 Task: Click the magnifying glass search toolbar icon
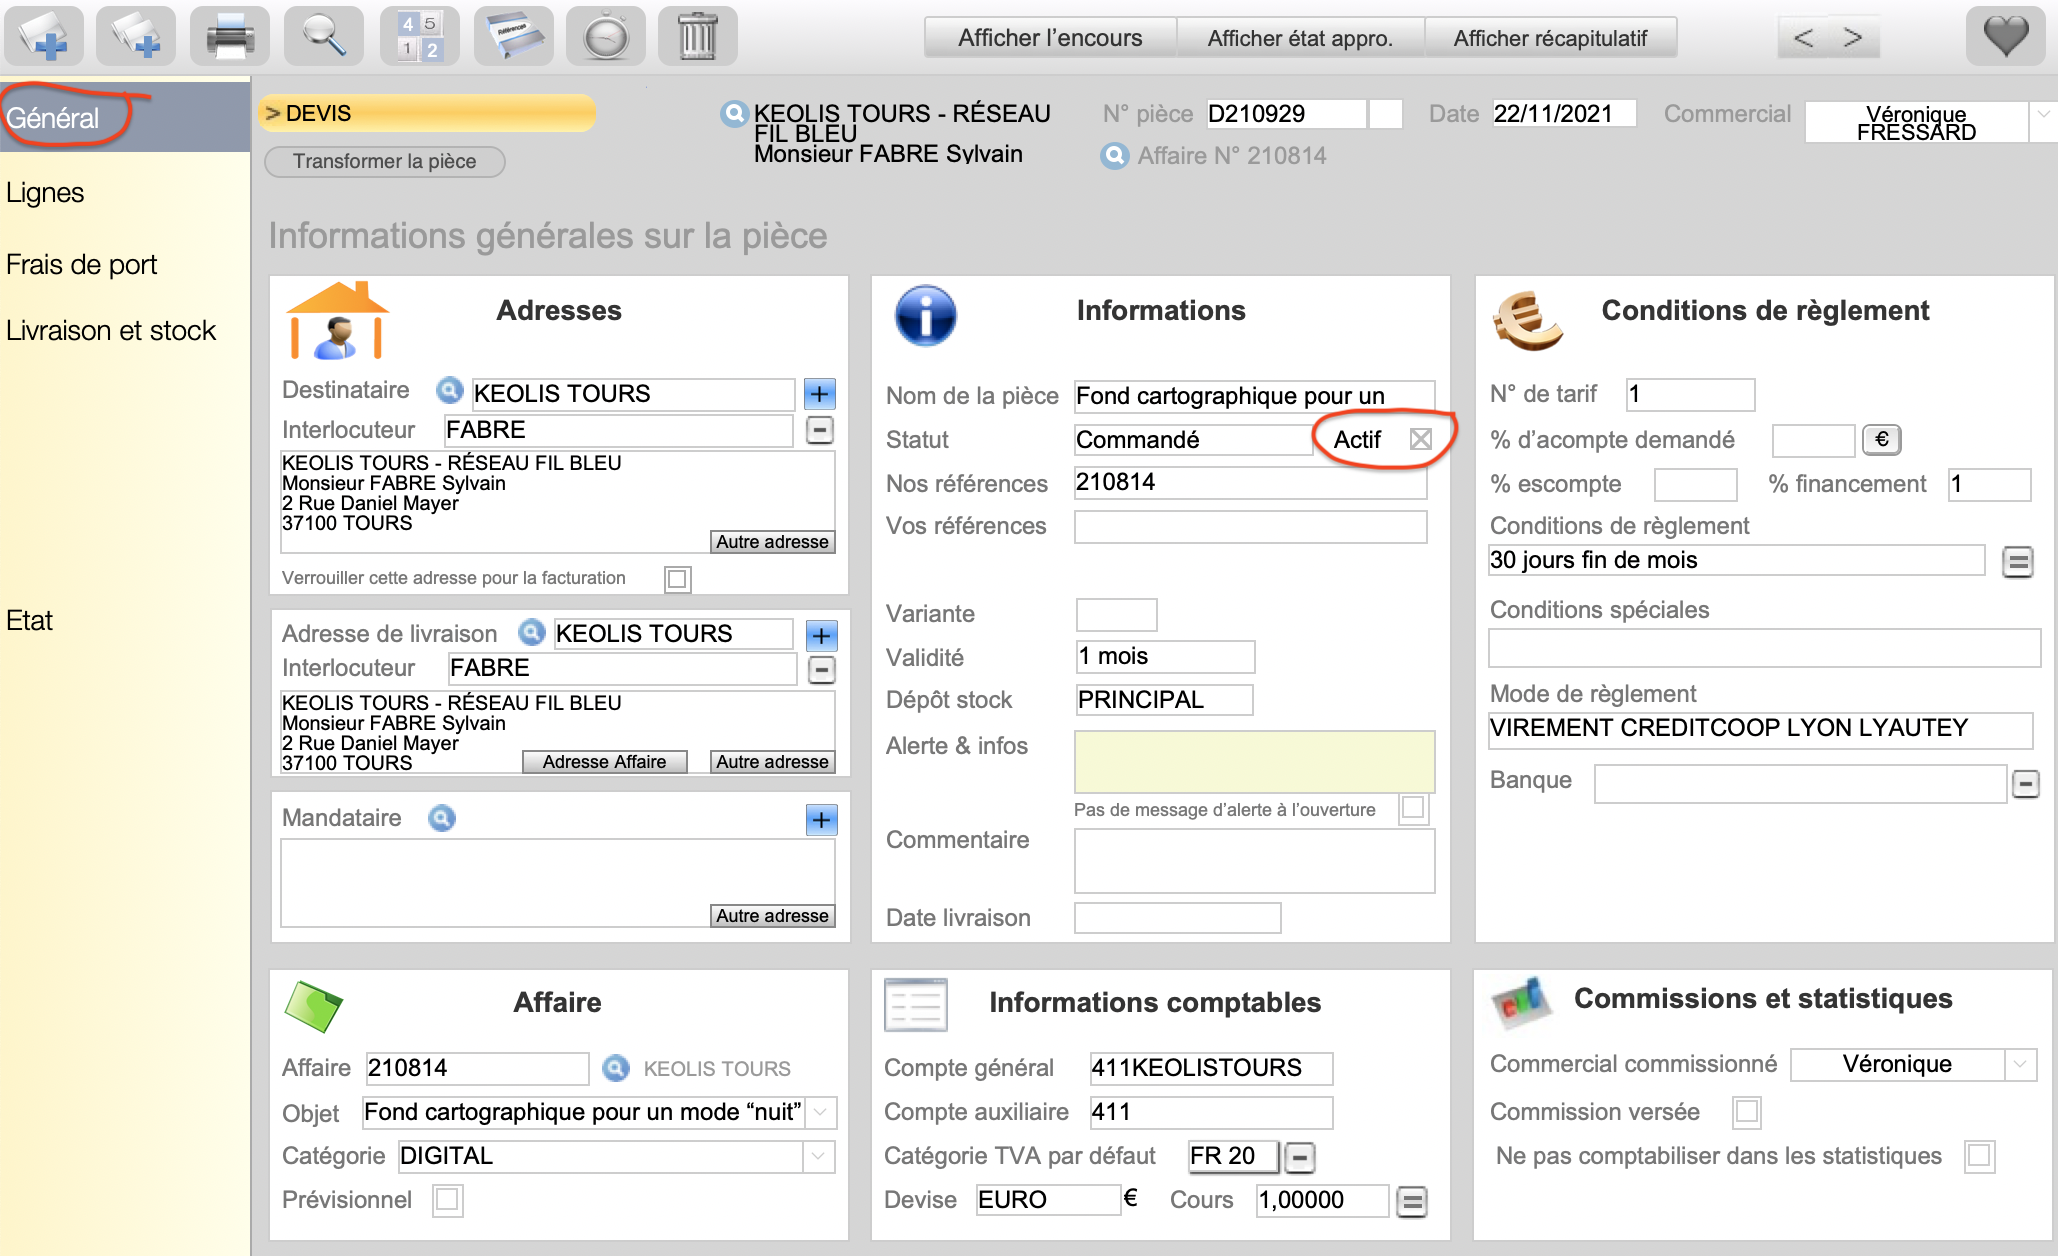[323, 37]
